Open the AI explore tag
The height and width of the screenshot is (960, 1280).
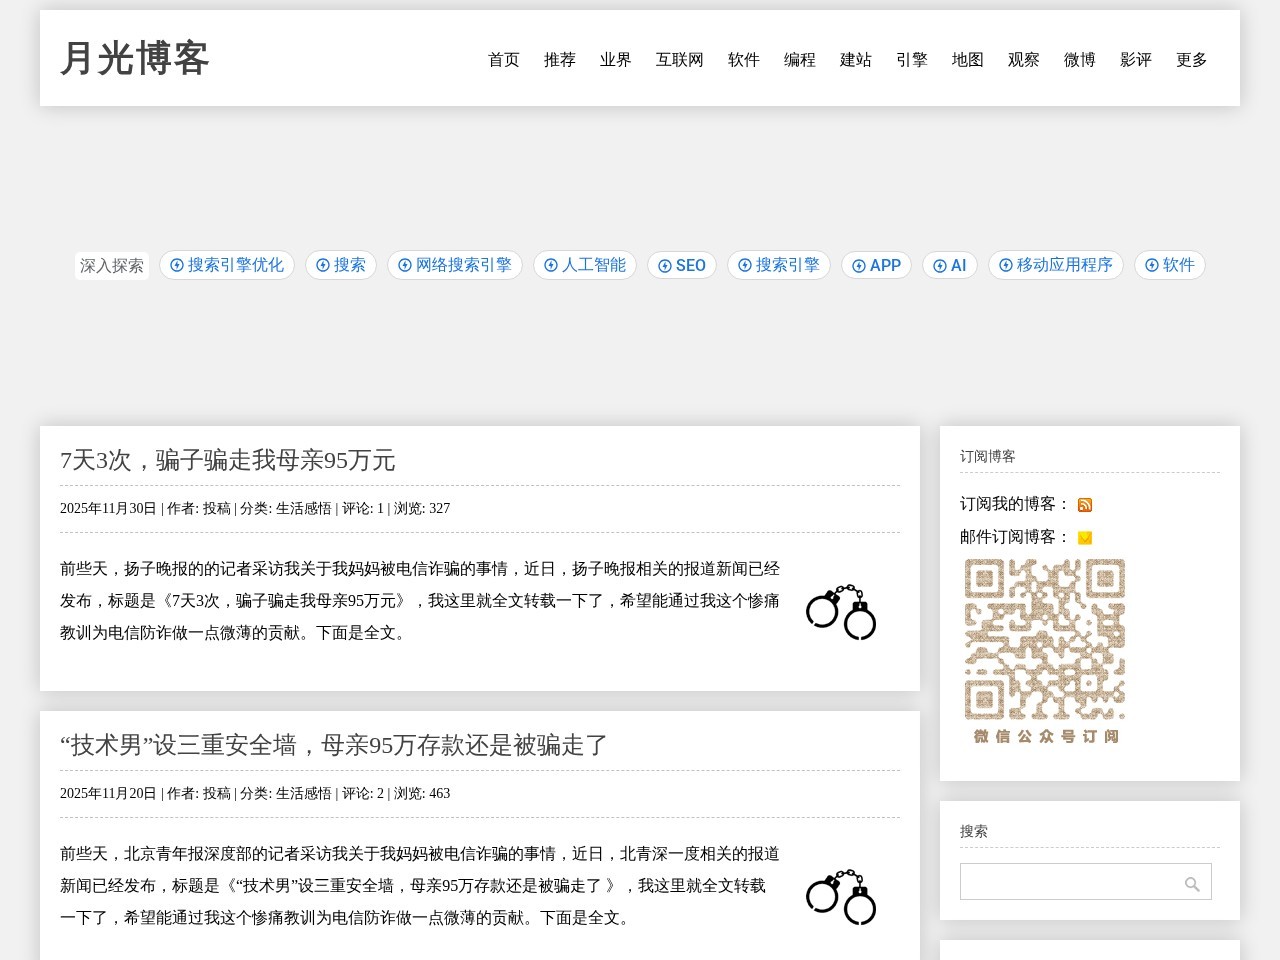(x=950, y=265)
